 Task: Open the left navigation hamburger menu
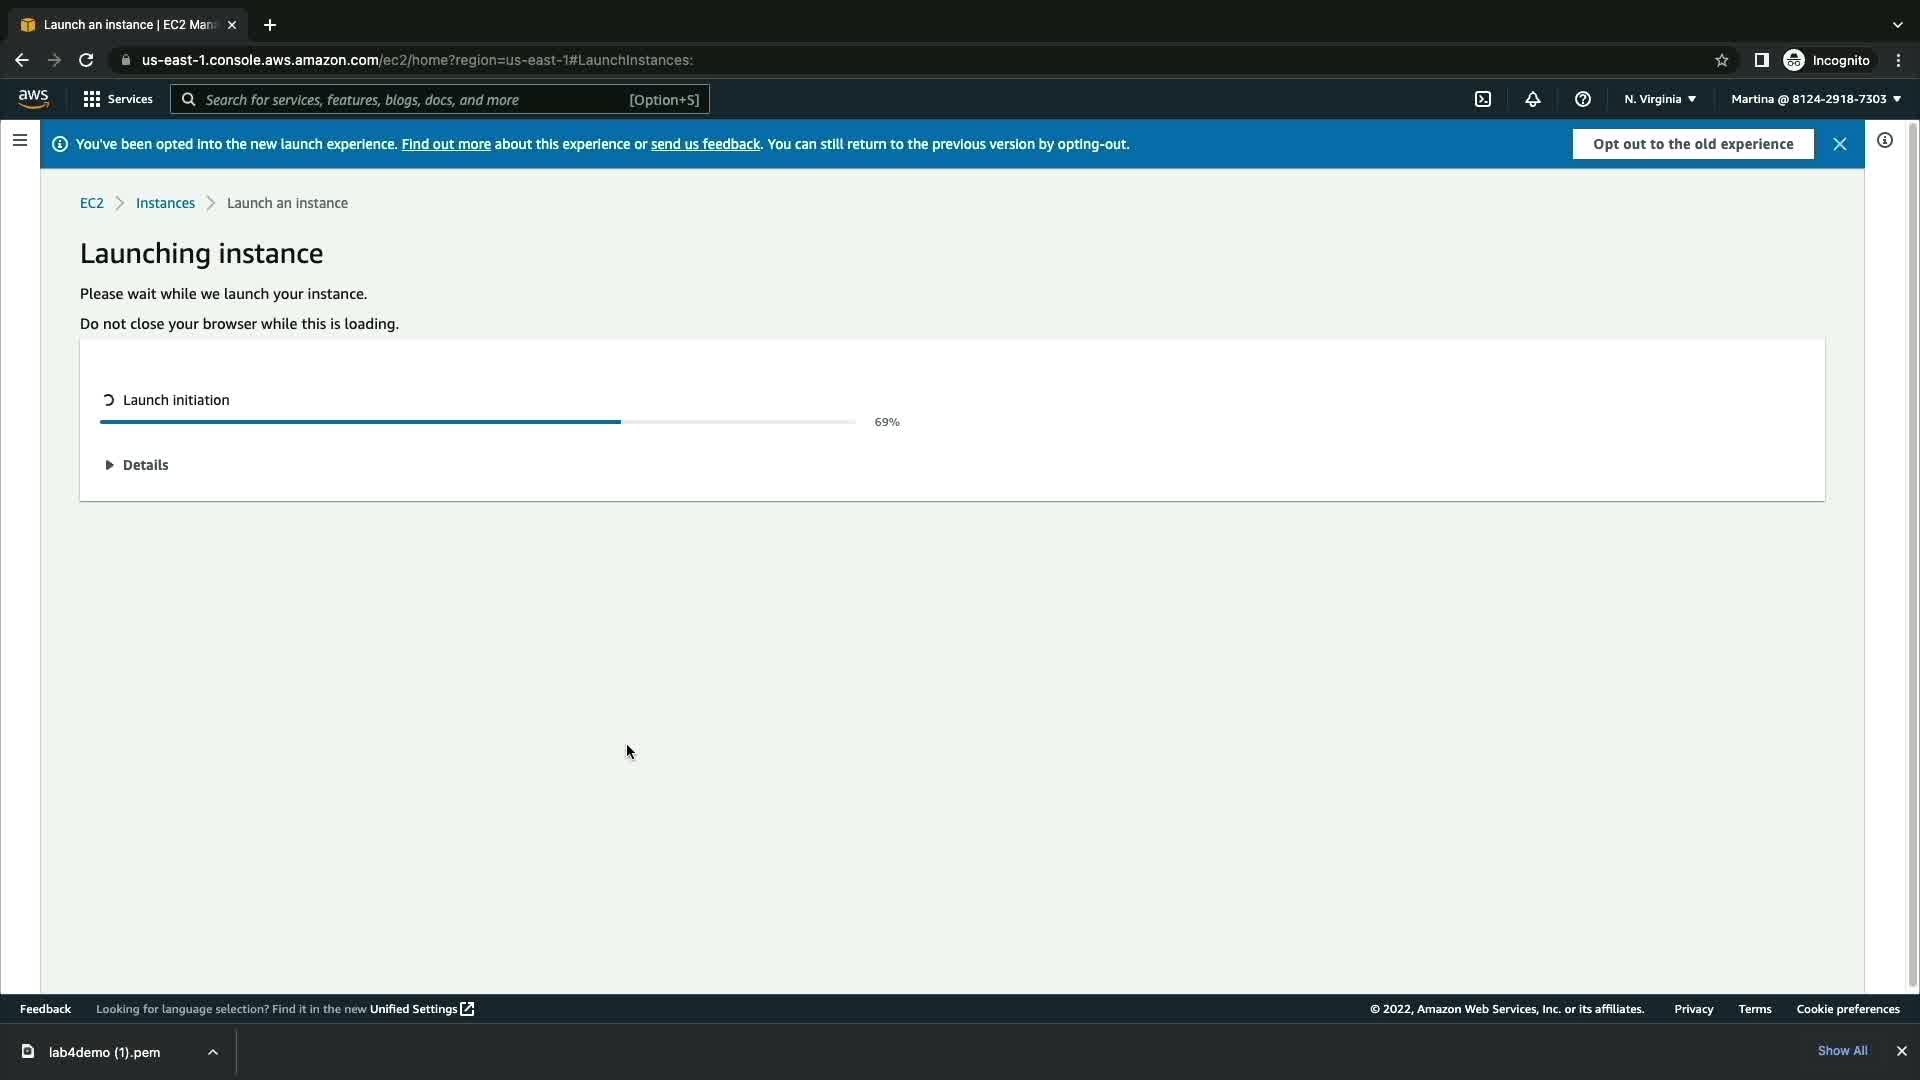click(19, 141)
